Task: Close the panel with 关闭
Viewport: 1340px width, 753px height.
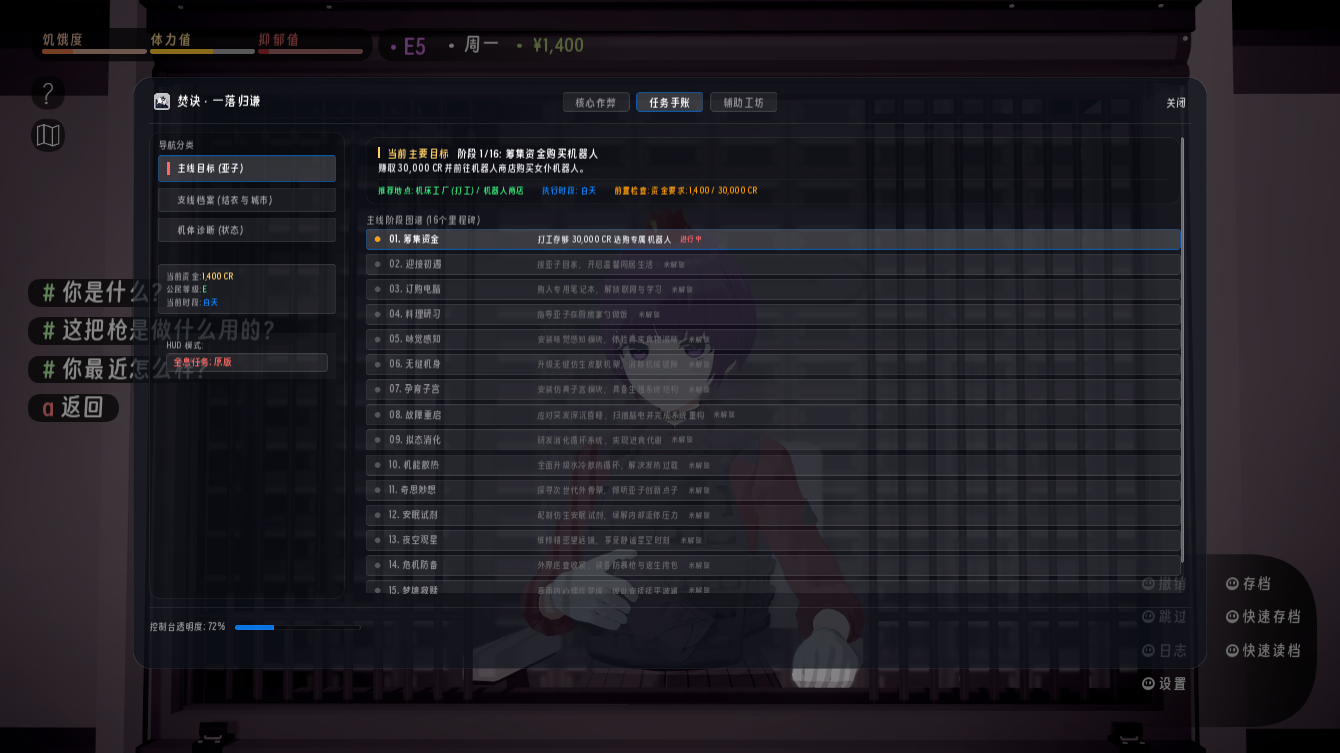Action: (x=1176, y=103)
